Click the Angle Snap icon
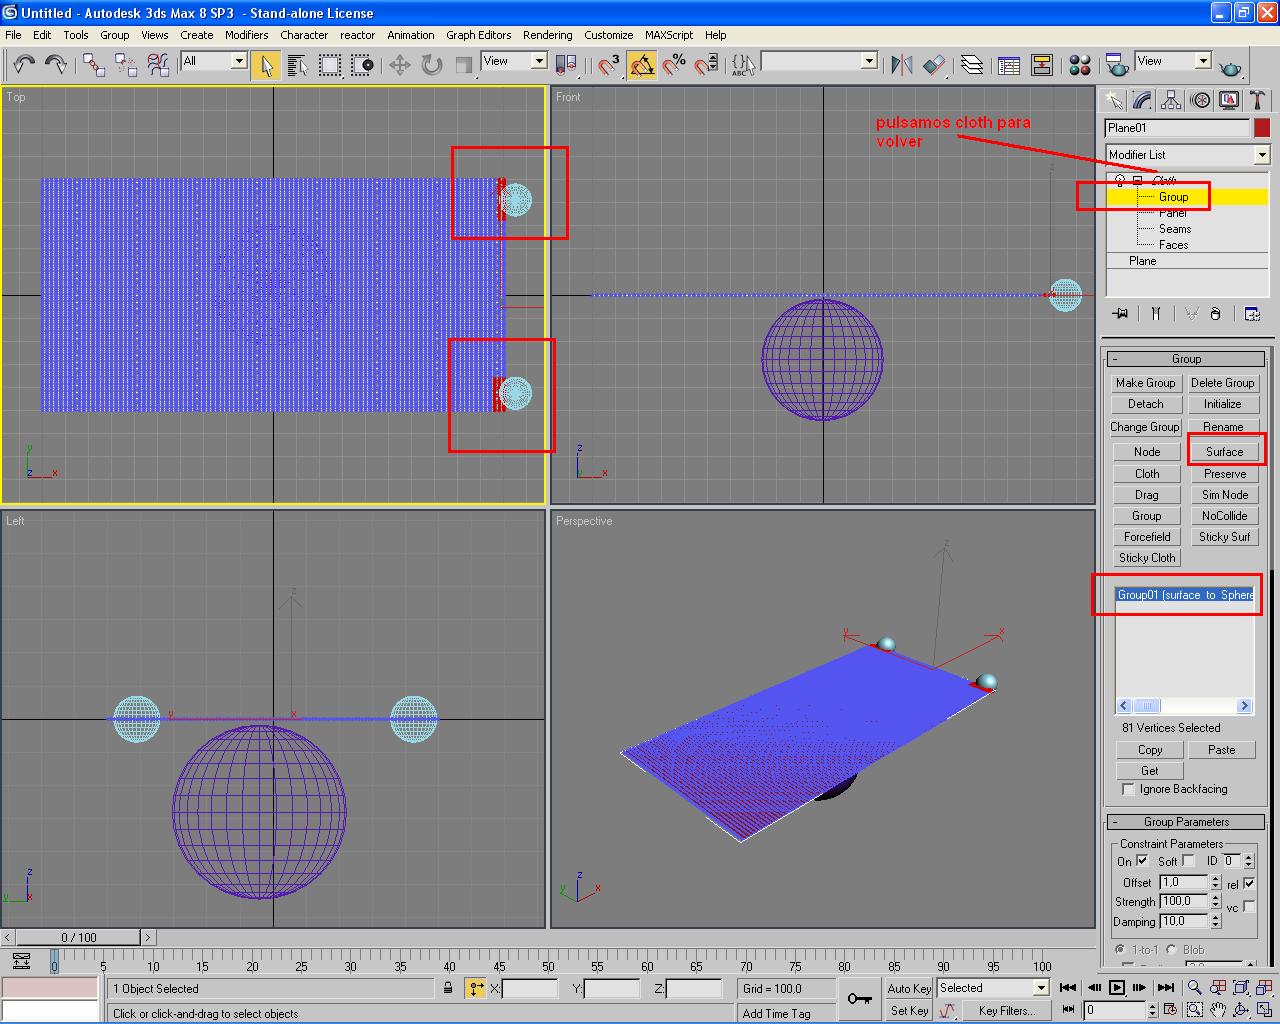The width and height of the screenshot is (1280, 1024). coord(642,65)
